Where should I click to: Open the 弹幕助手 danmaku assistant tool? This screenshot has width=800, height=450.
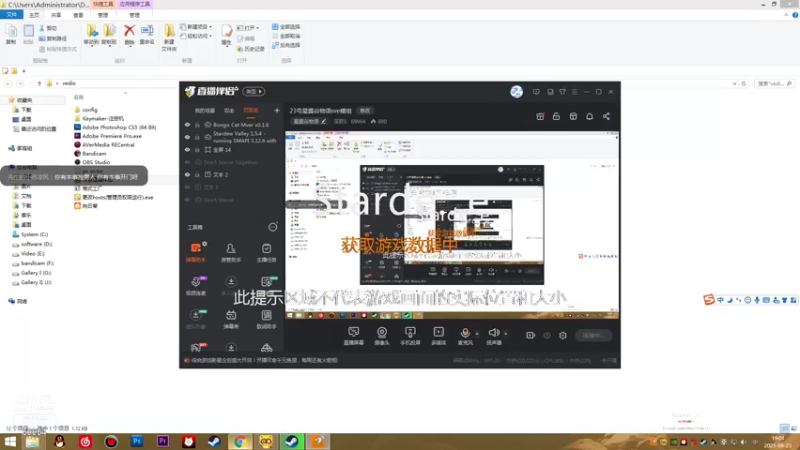click(x=196, y=252)
